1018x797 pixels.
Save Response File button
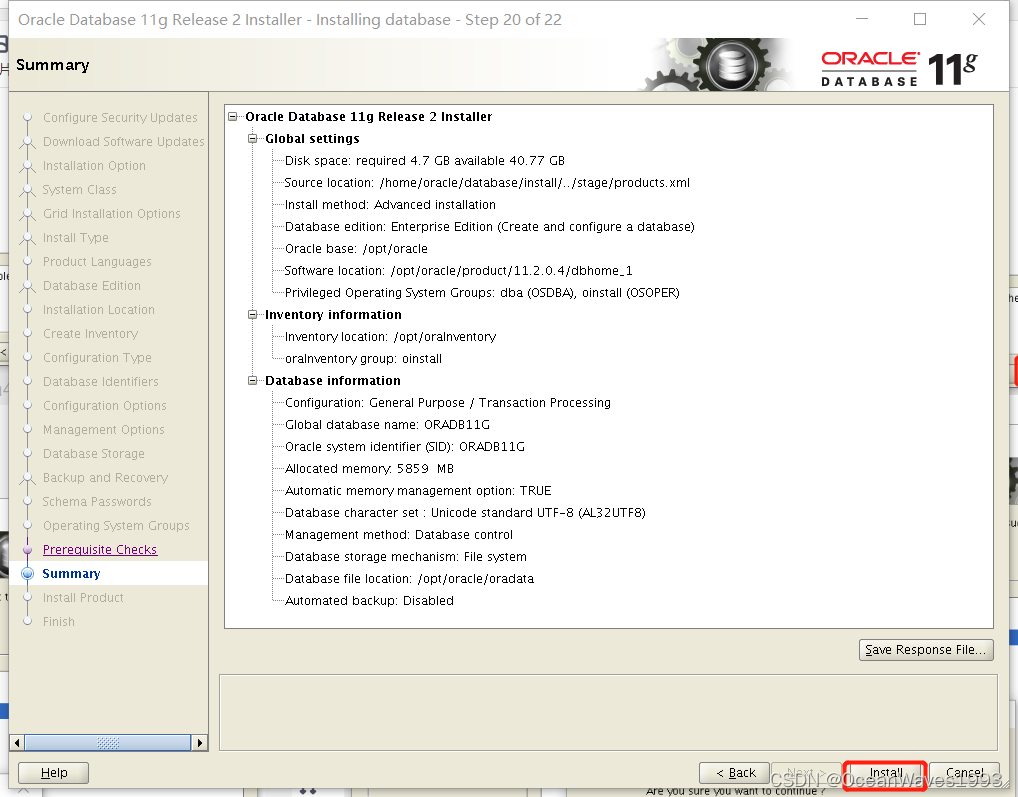(x=926, y=650)
